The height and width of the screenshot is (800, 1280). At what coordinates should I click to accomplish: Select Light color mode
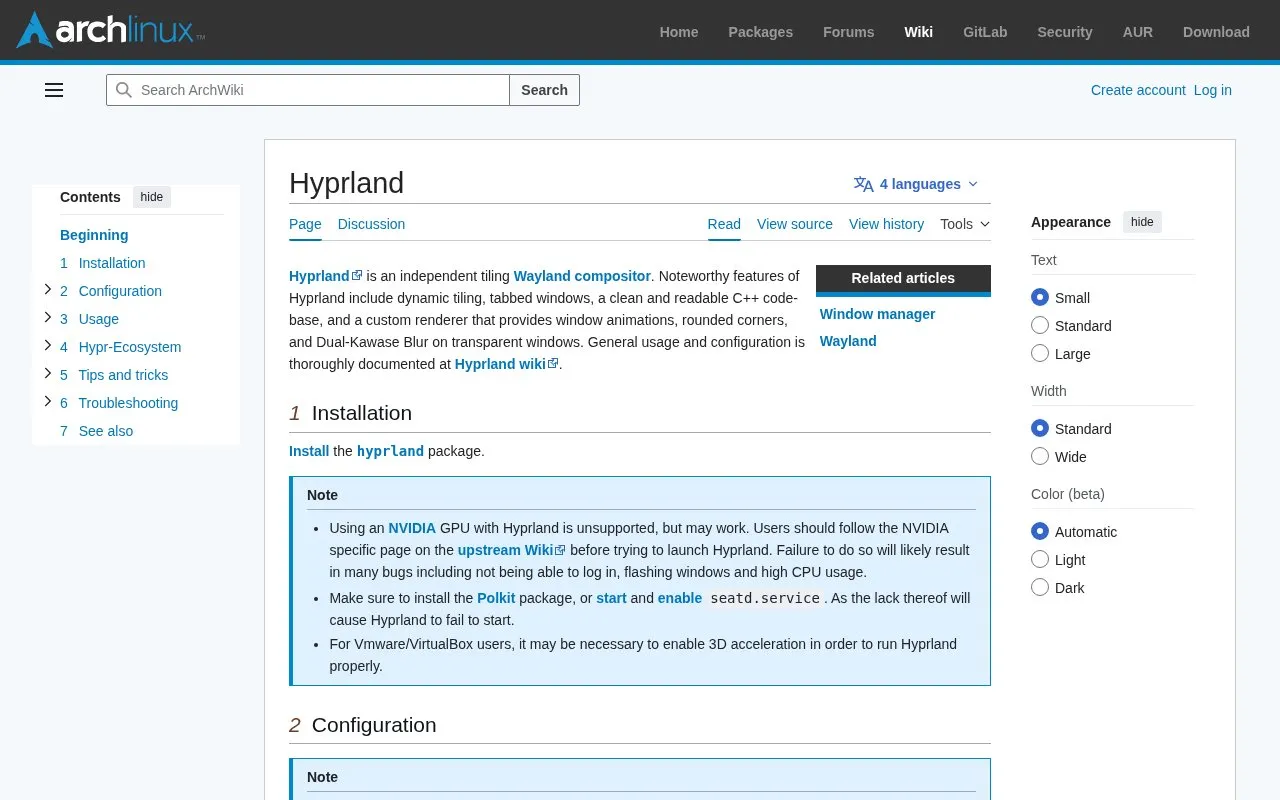(1040, 560)
